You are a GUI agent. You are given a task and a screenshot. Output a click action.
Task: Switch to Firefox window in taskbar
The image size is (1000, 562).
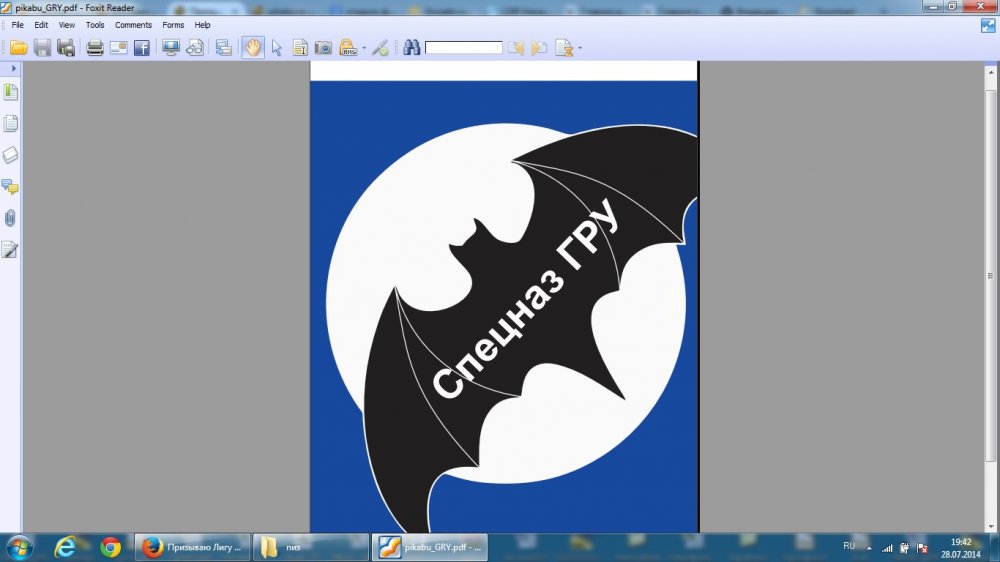click(190, 547)
